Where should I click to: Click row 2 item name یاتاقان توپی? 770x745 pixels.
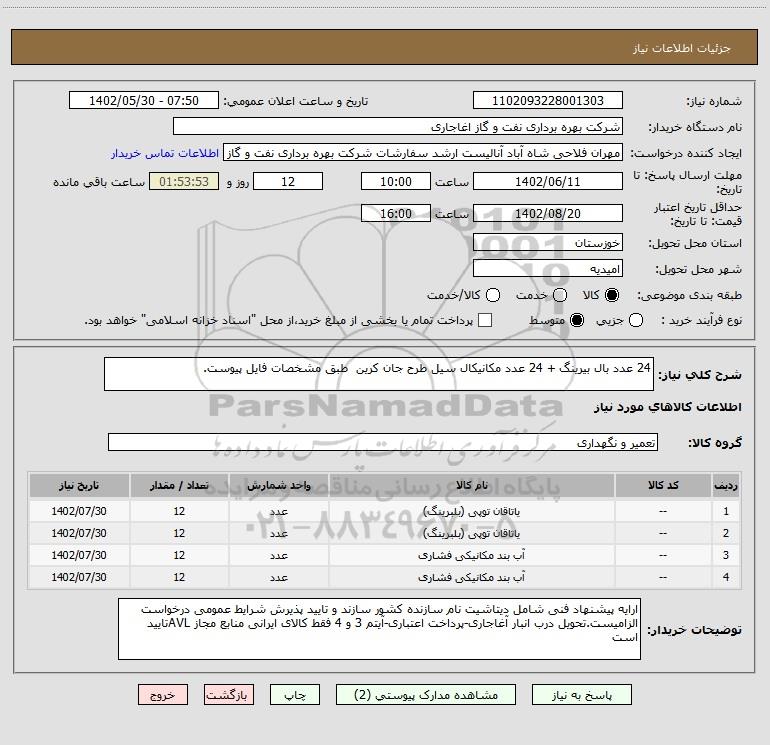471,533
